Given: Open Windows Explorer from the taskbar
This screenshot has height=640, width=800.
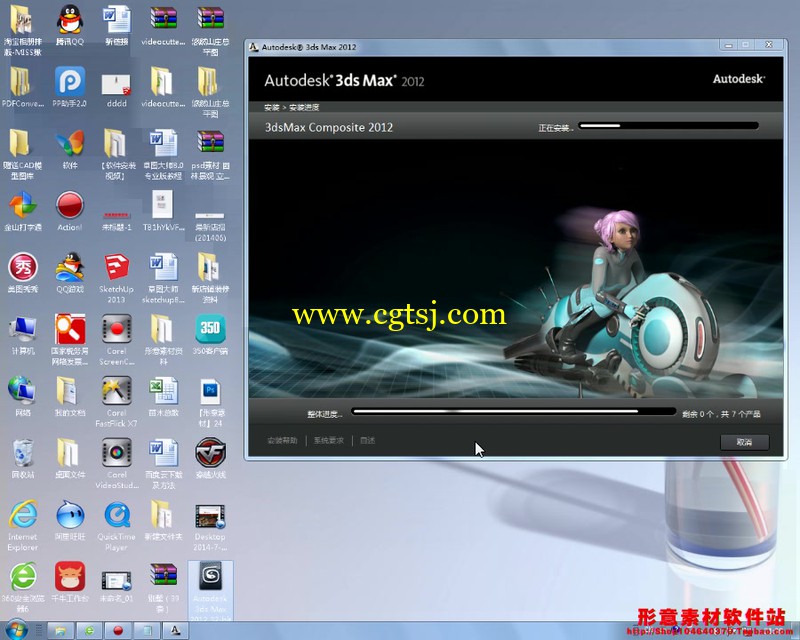Looking at the screenshot, I should click(x=60, y=631).
